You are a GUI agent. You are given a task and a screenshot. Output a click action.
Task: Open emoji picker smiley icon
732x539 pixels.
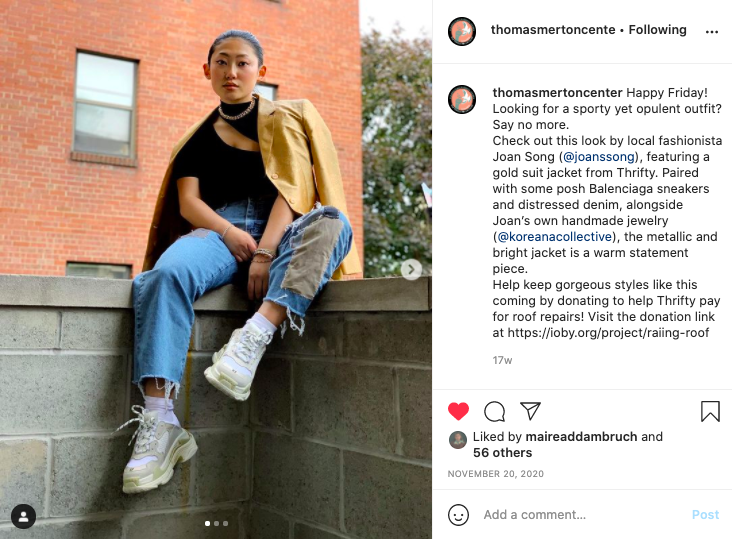pos(458,515)
